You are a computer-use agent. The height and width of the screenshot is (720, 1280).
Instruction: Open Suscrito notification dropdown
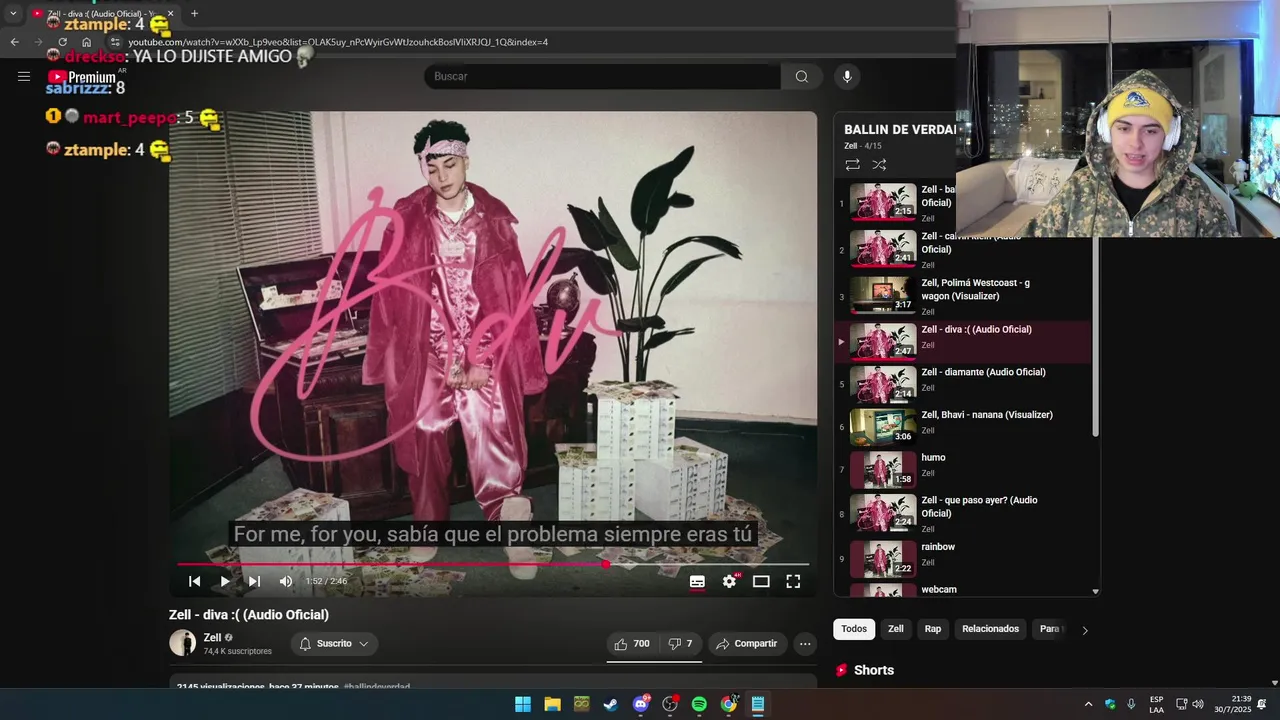(x=334, y=644)
